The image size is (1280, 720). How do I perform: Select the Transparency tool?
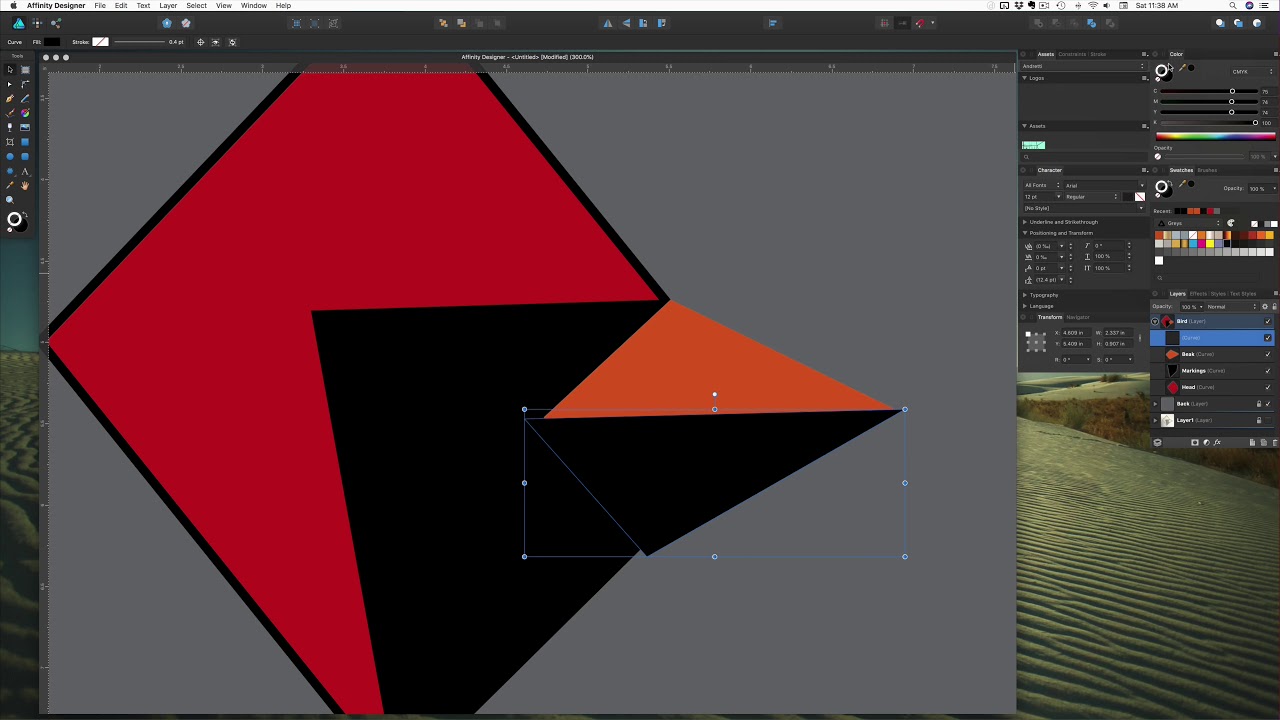pyautogui.click(x=10, y=127)
